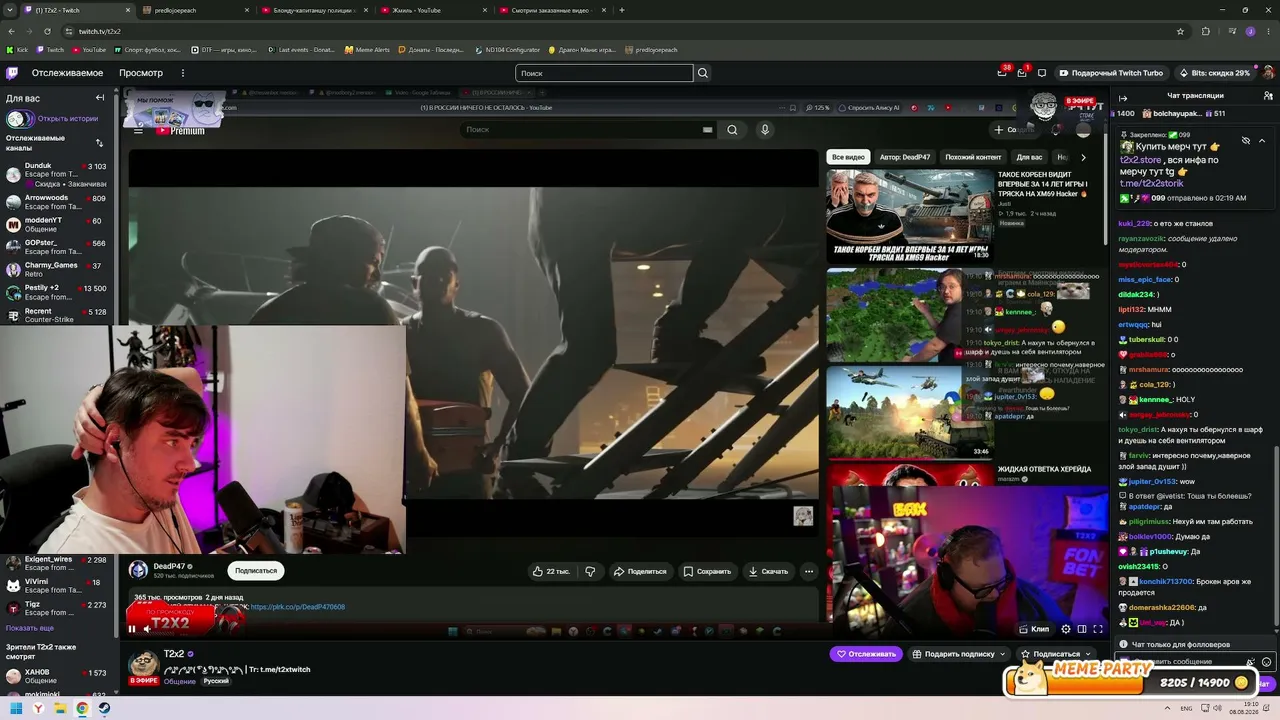Open the Twitch user avatar menu
1280x720 pixels.
(x=1269, y=73)
